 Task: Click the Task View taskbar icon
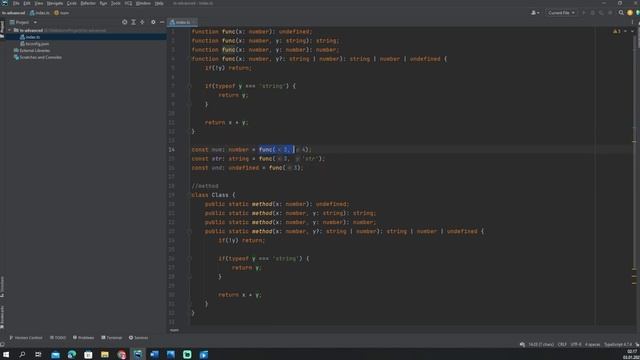click(38, 354)
